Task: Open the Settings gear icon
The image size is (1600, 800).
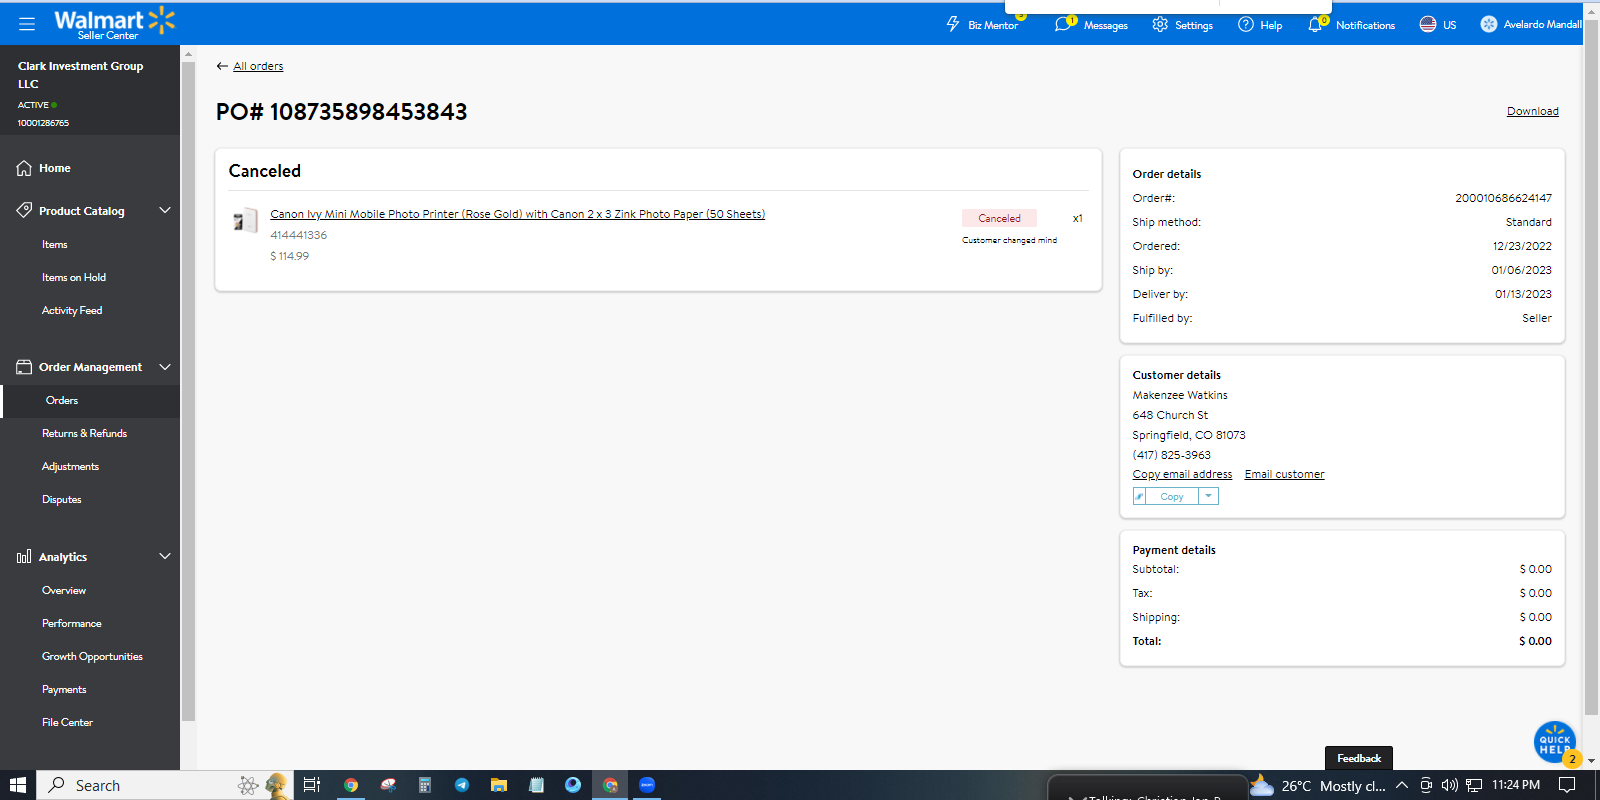Action: (x=1160, y=24)
